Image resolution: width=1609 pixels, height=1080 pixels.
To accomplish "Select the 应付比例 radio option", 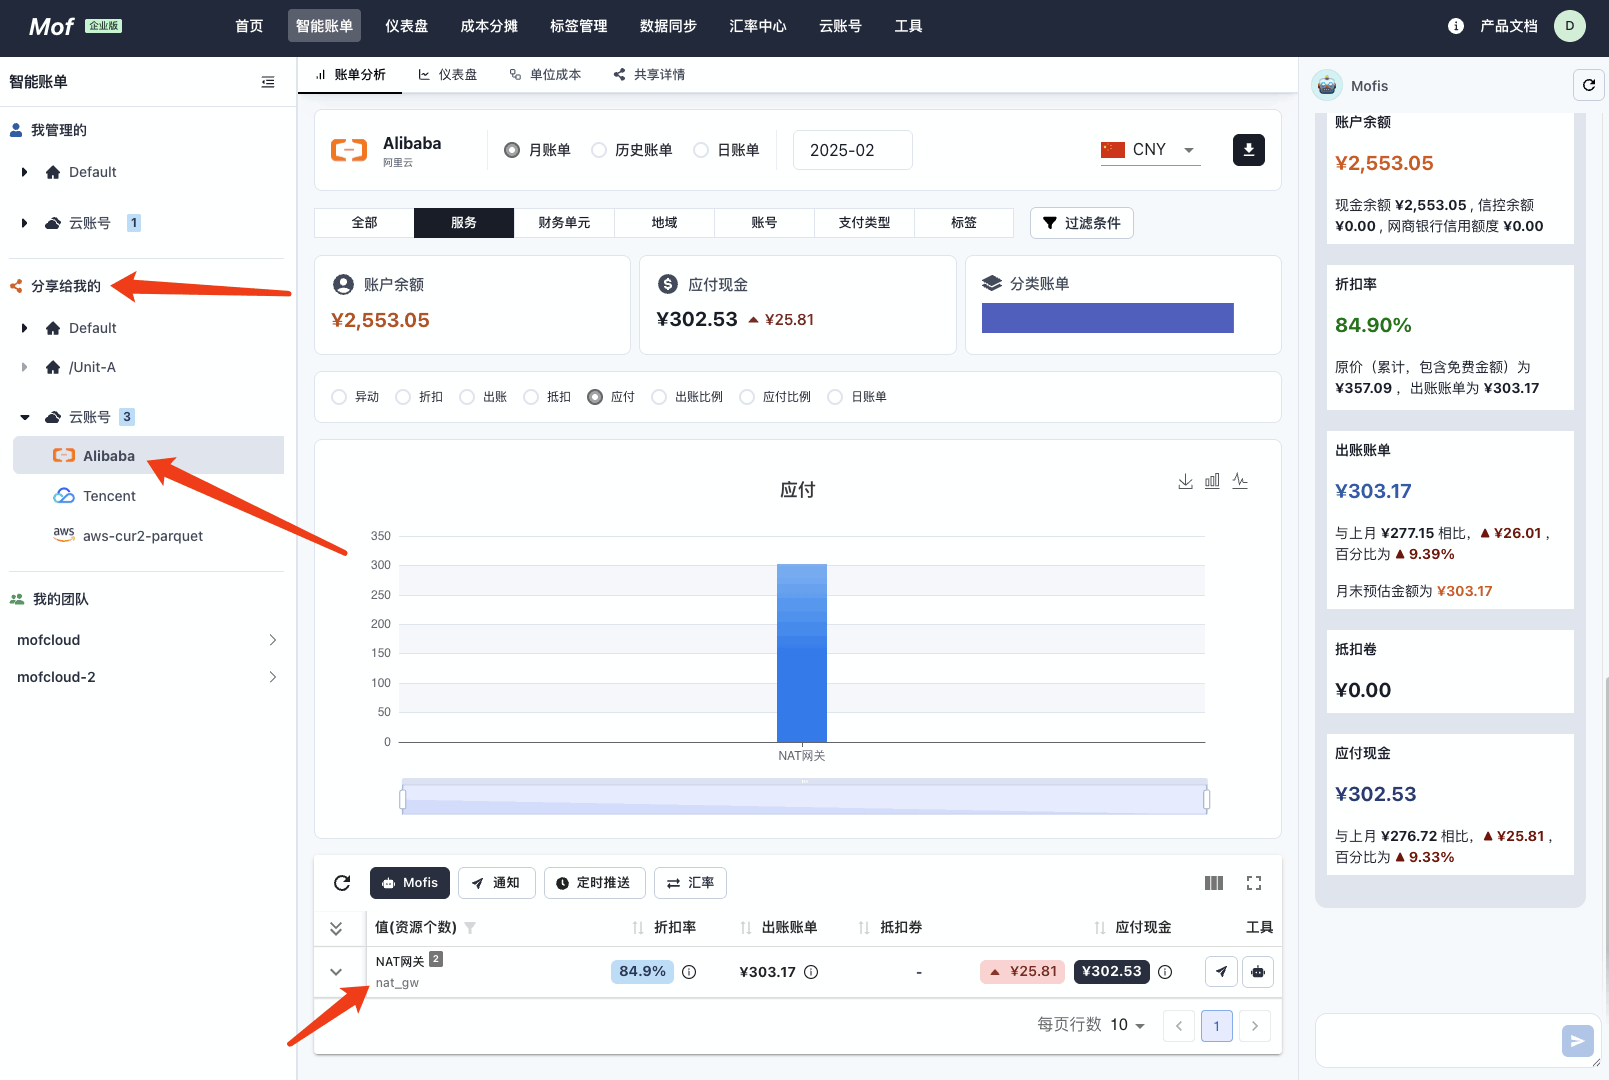I will (747, 397).
